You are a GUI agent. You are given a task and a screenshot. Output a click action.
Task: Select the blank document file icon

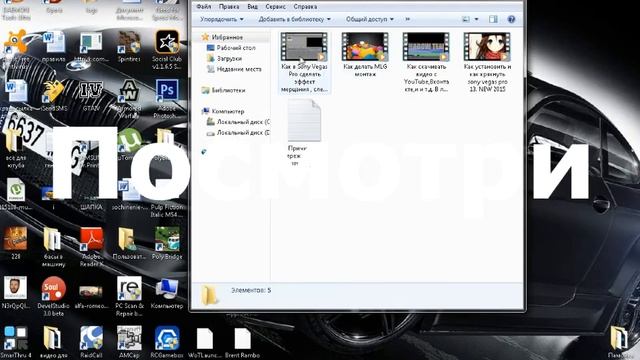tap(304, 121)
